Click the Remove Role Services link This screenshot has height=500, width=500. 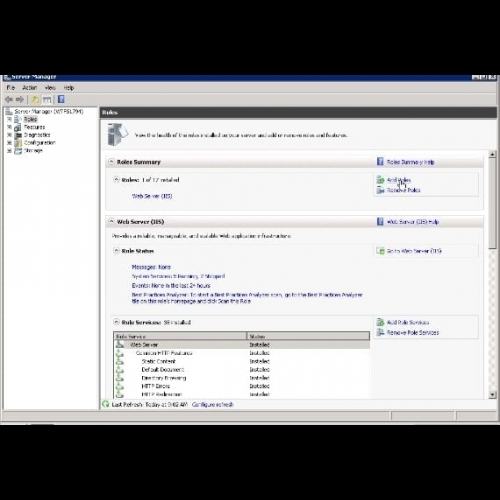pos(413,332)
